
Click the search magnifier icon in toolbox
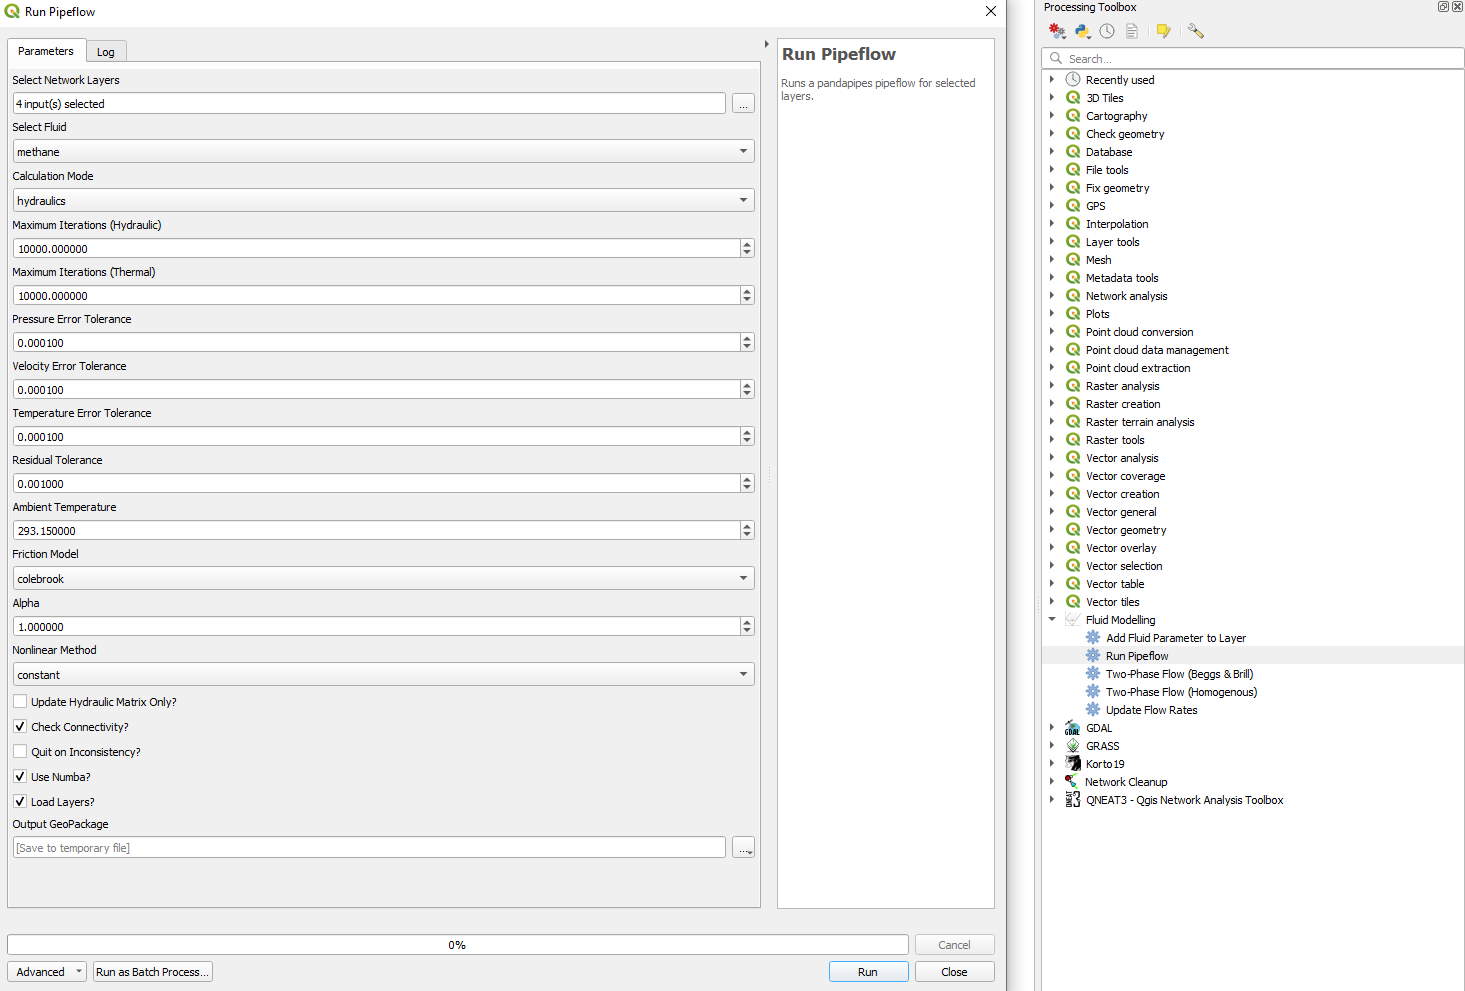1056,58
